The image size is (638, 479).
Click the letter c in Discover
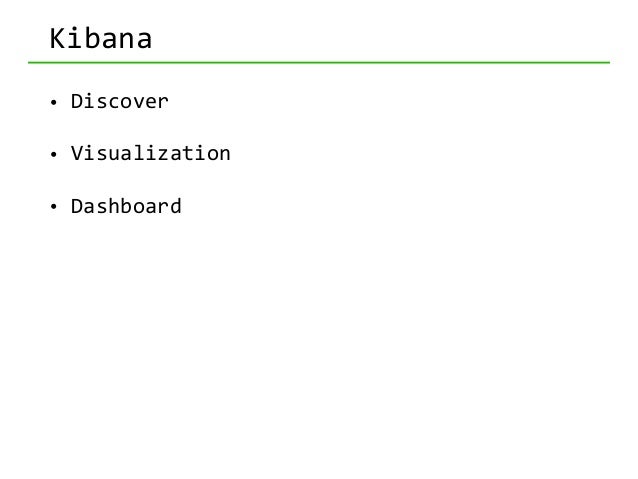(114, 103)
